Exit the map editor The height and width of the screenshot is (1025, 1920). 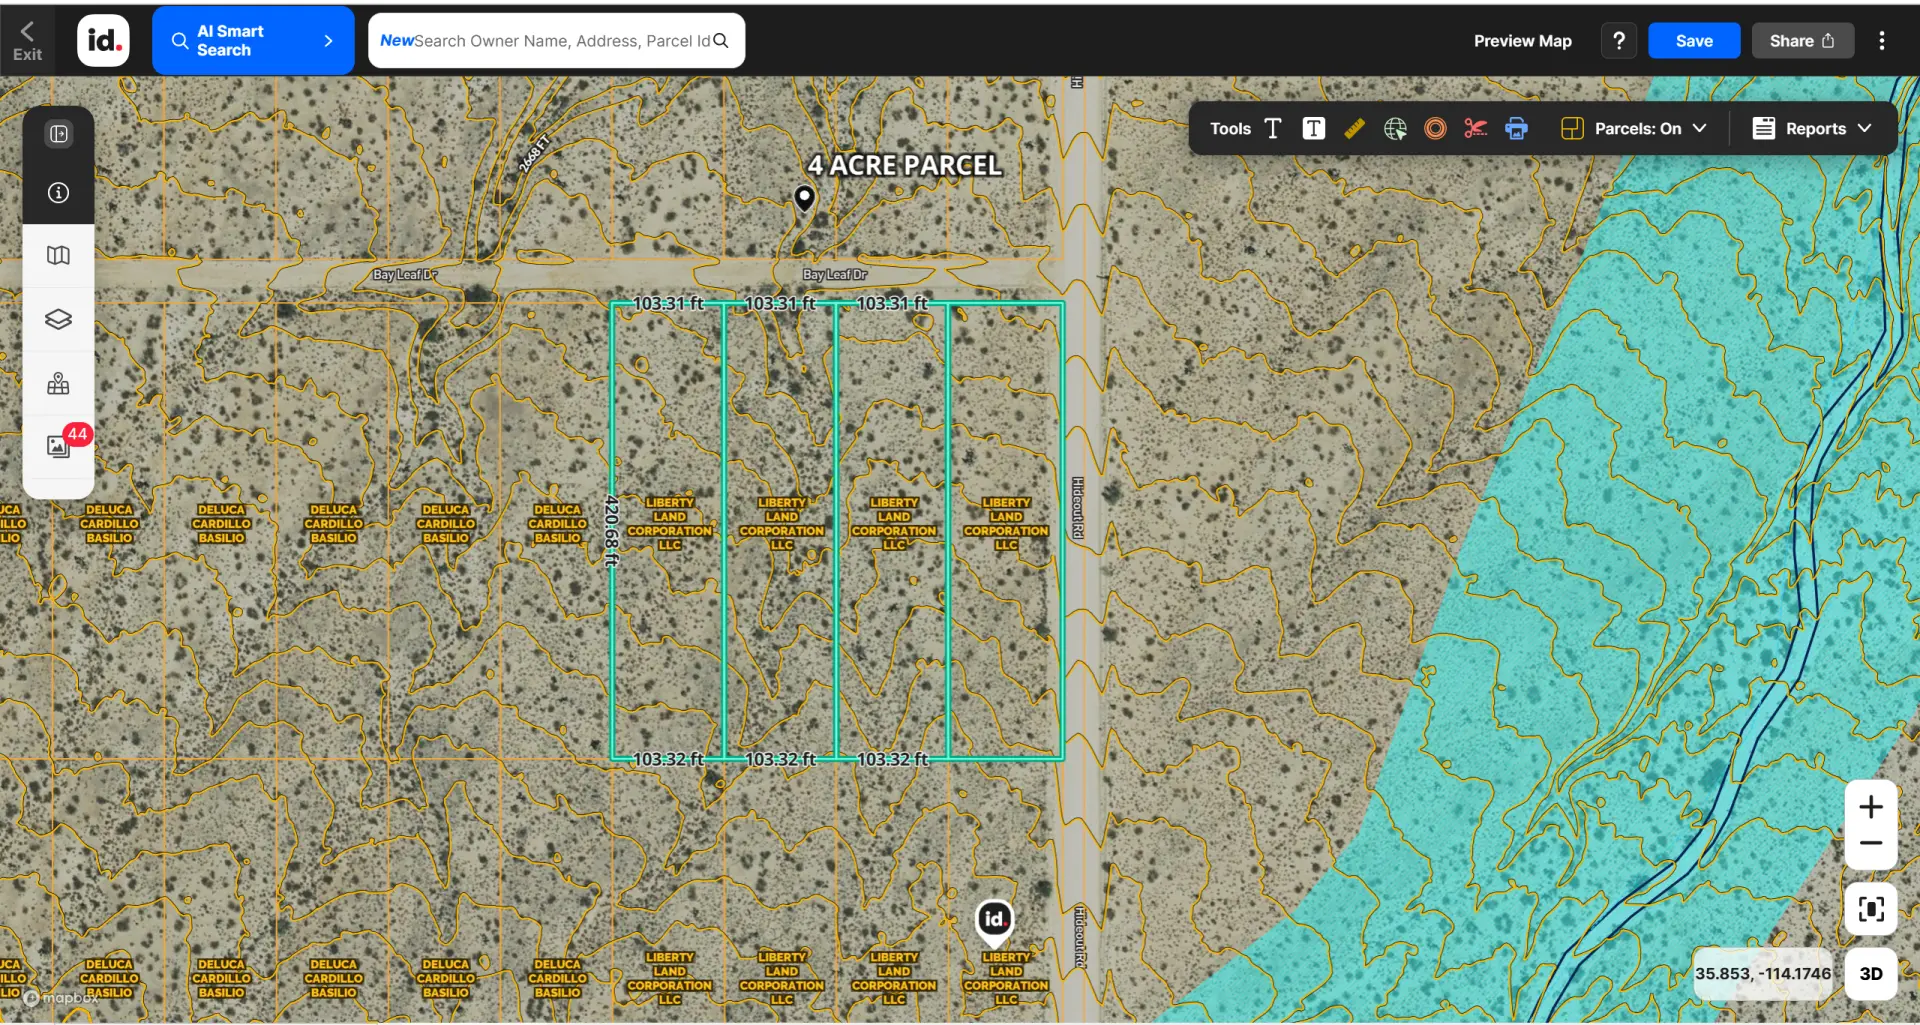tap(27, 41)
